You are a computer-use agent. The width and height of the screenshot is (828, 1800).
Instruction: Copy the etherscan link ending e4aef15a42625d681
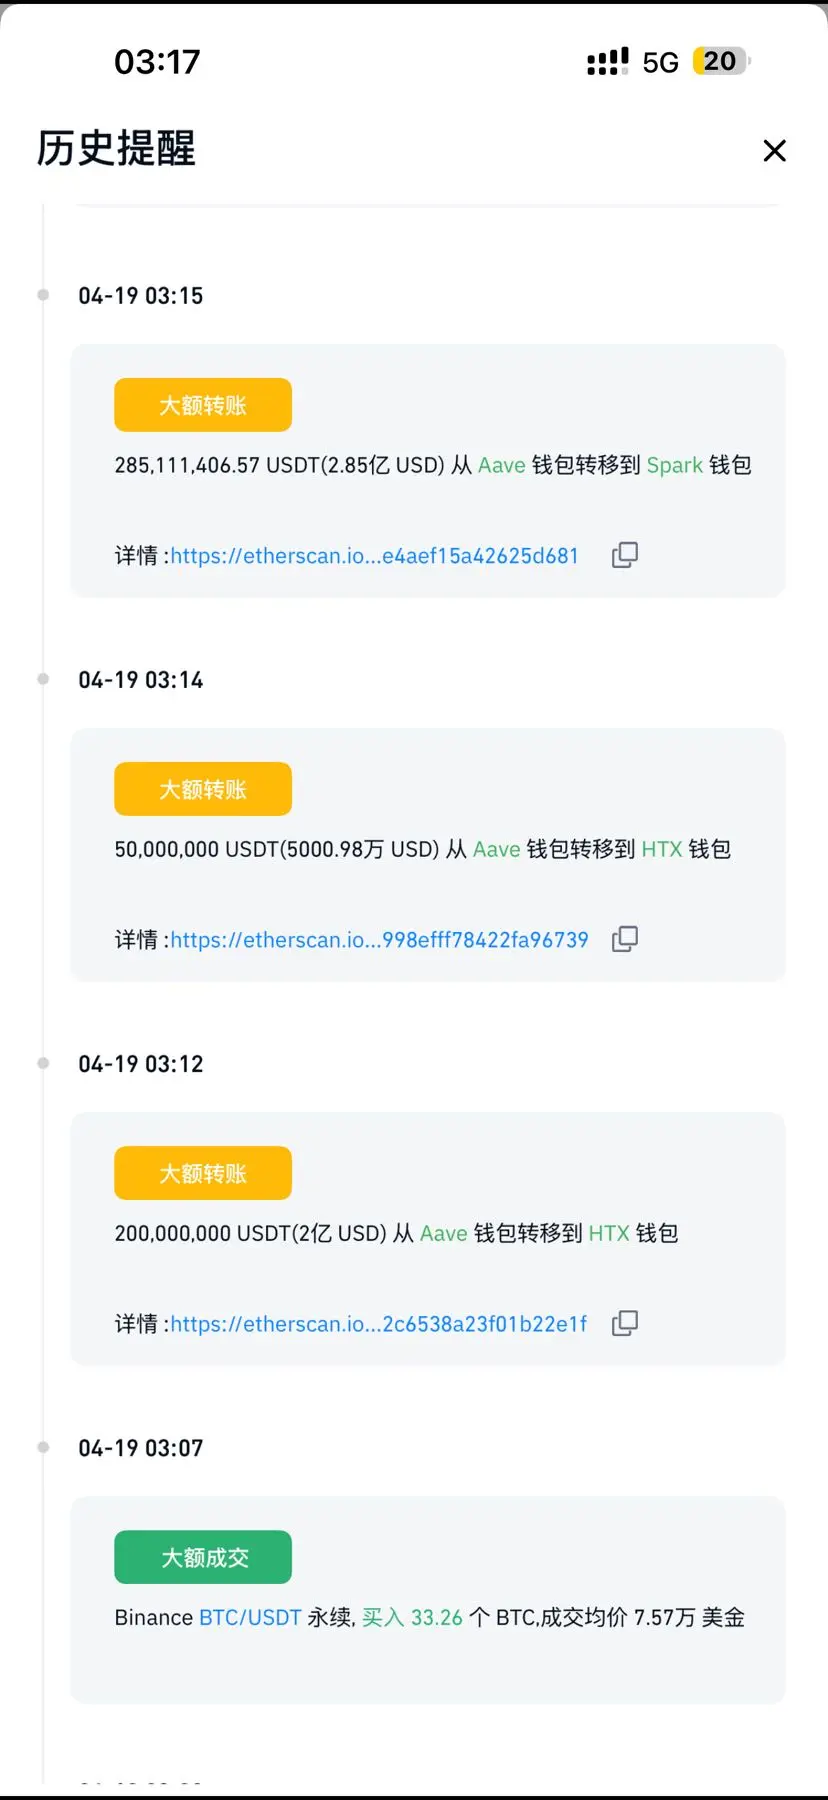pyautogui.click(x=625, y=555)
